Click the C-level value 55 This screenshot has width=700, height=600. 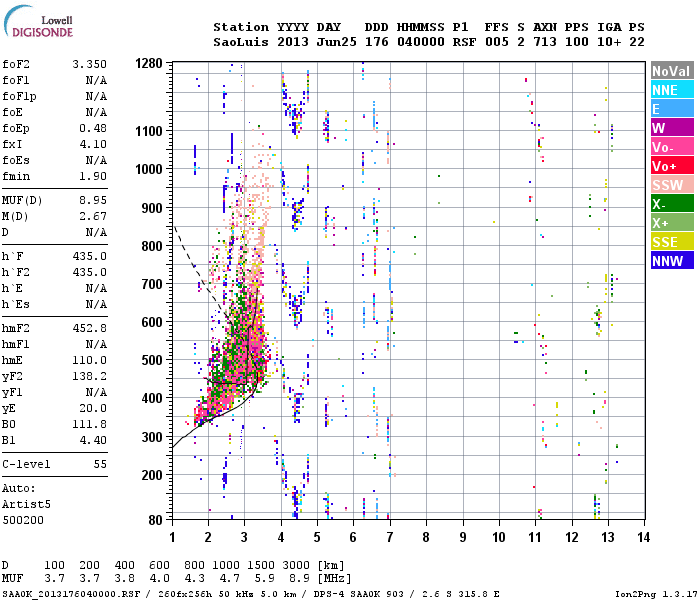100,464
